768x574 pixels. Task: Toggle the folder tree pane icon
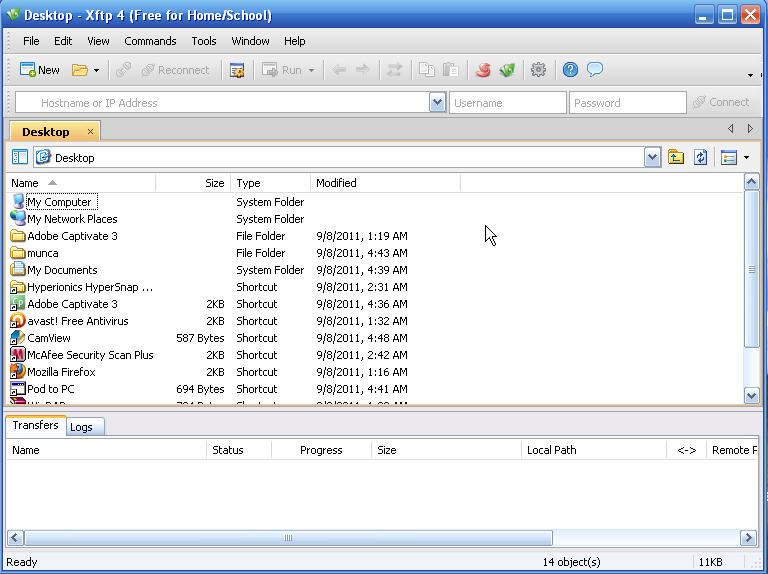[x=20, y=157]
